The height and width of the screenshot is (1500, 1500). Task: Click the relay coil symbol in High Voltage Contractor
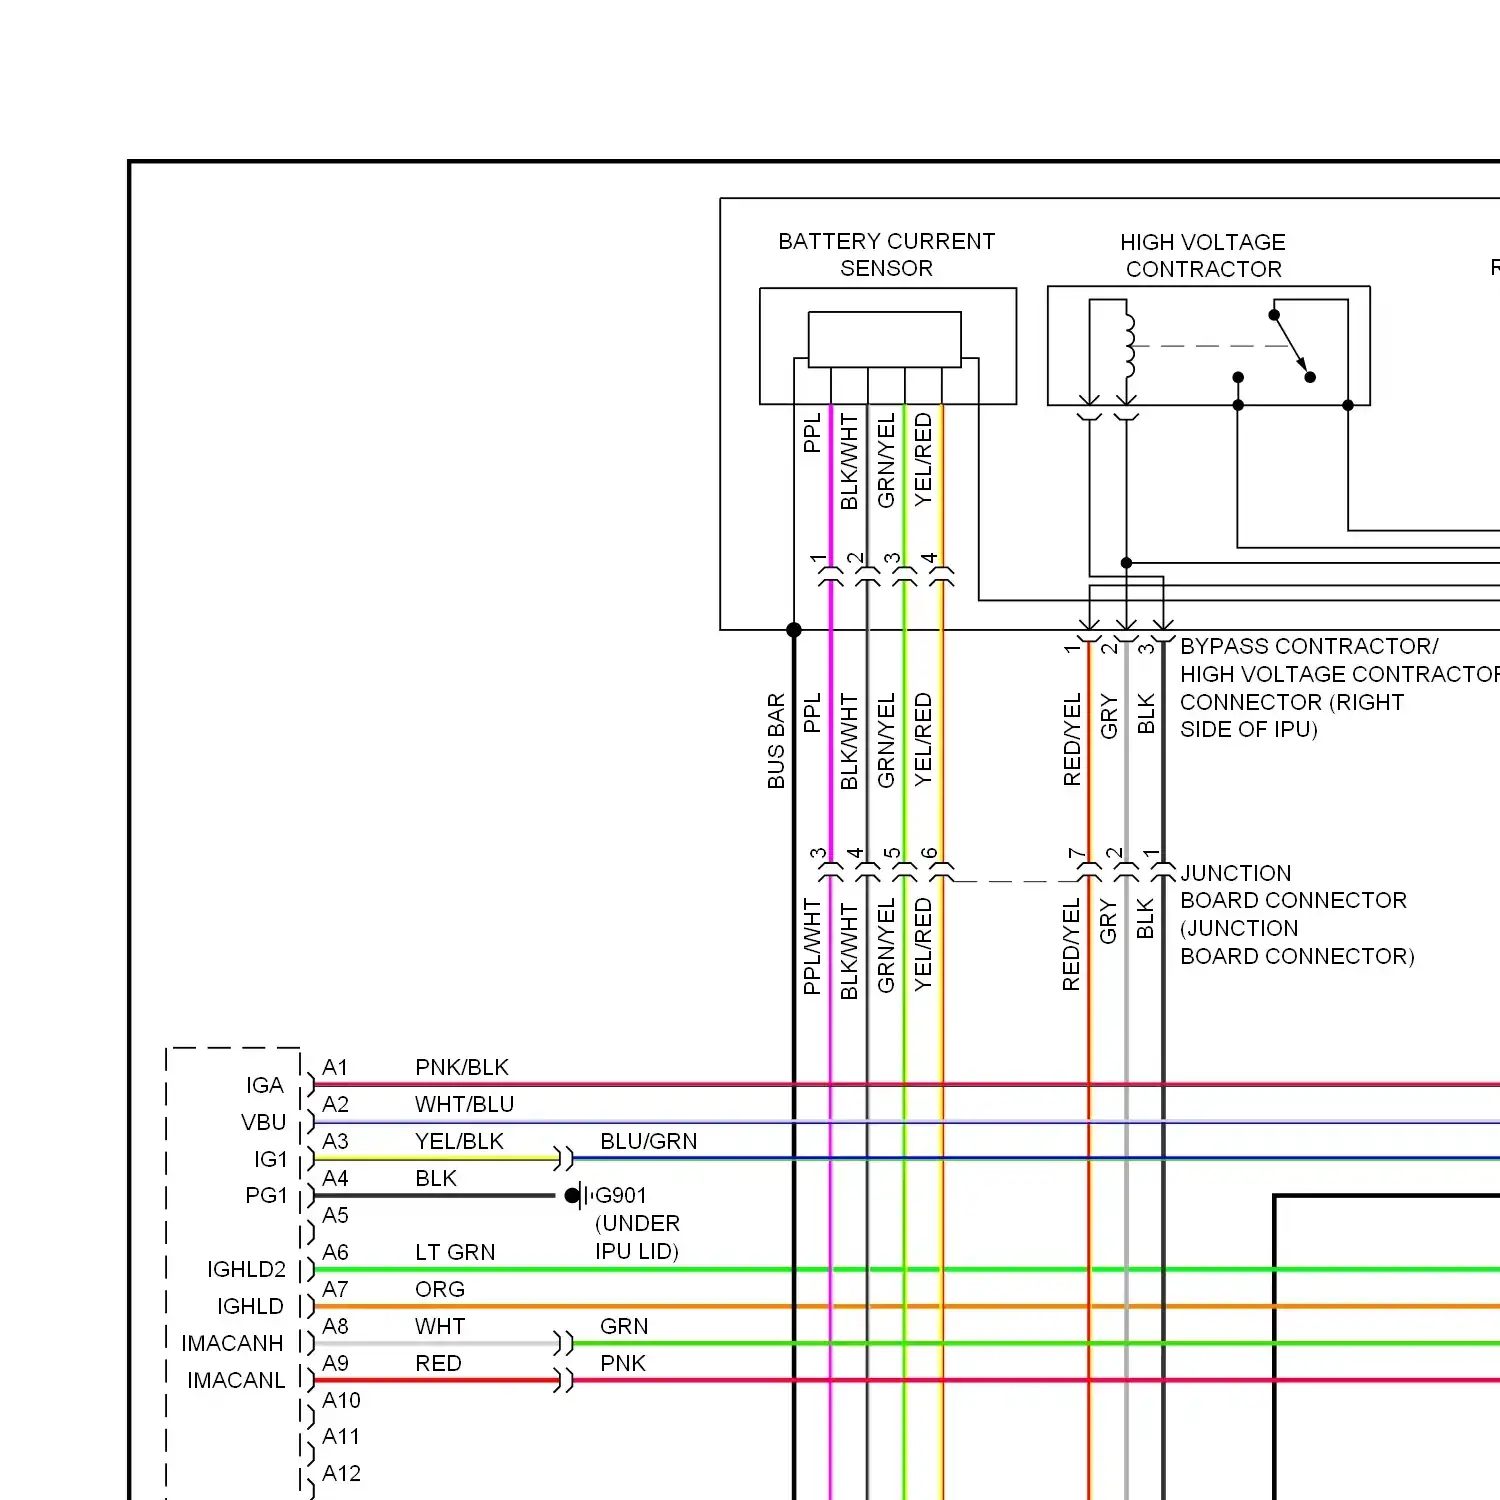click(1129, 346)
